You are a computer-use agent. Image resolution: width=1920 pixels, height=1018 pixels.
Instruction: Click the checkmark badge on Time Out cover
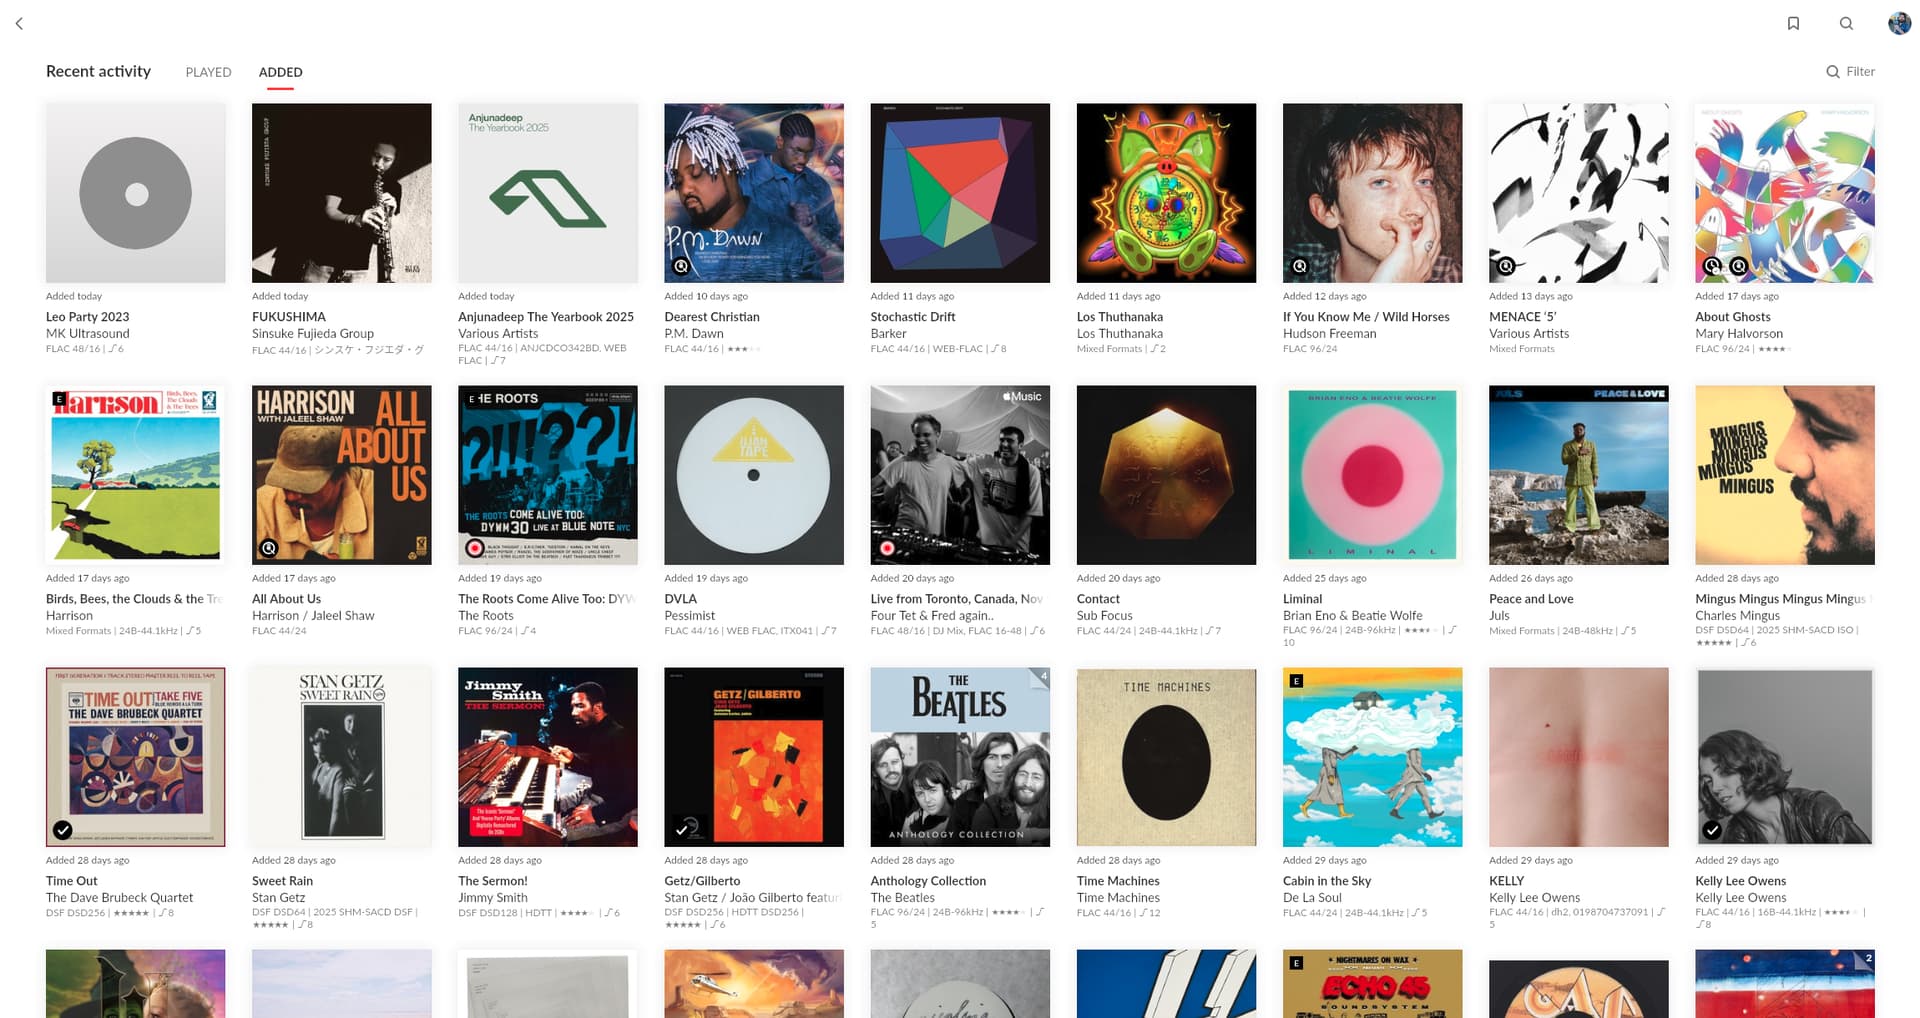coord(63,829)
